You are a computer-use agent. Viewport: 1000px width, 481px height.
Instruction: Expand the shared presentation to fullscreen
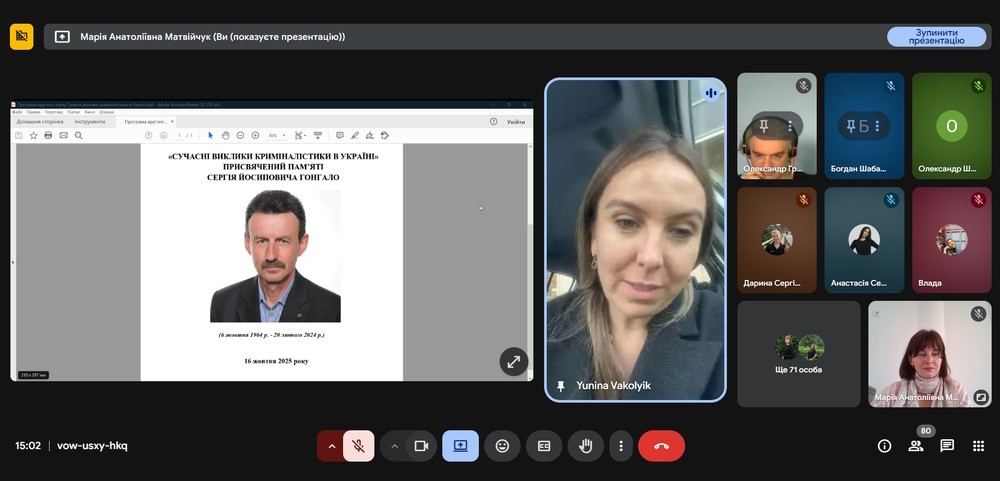pos(513,362)
